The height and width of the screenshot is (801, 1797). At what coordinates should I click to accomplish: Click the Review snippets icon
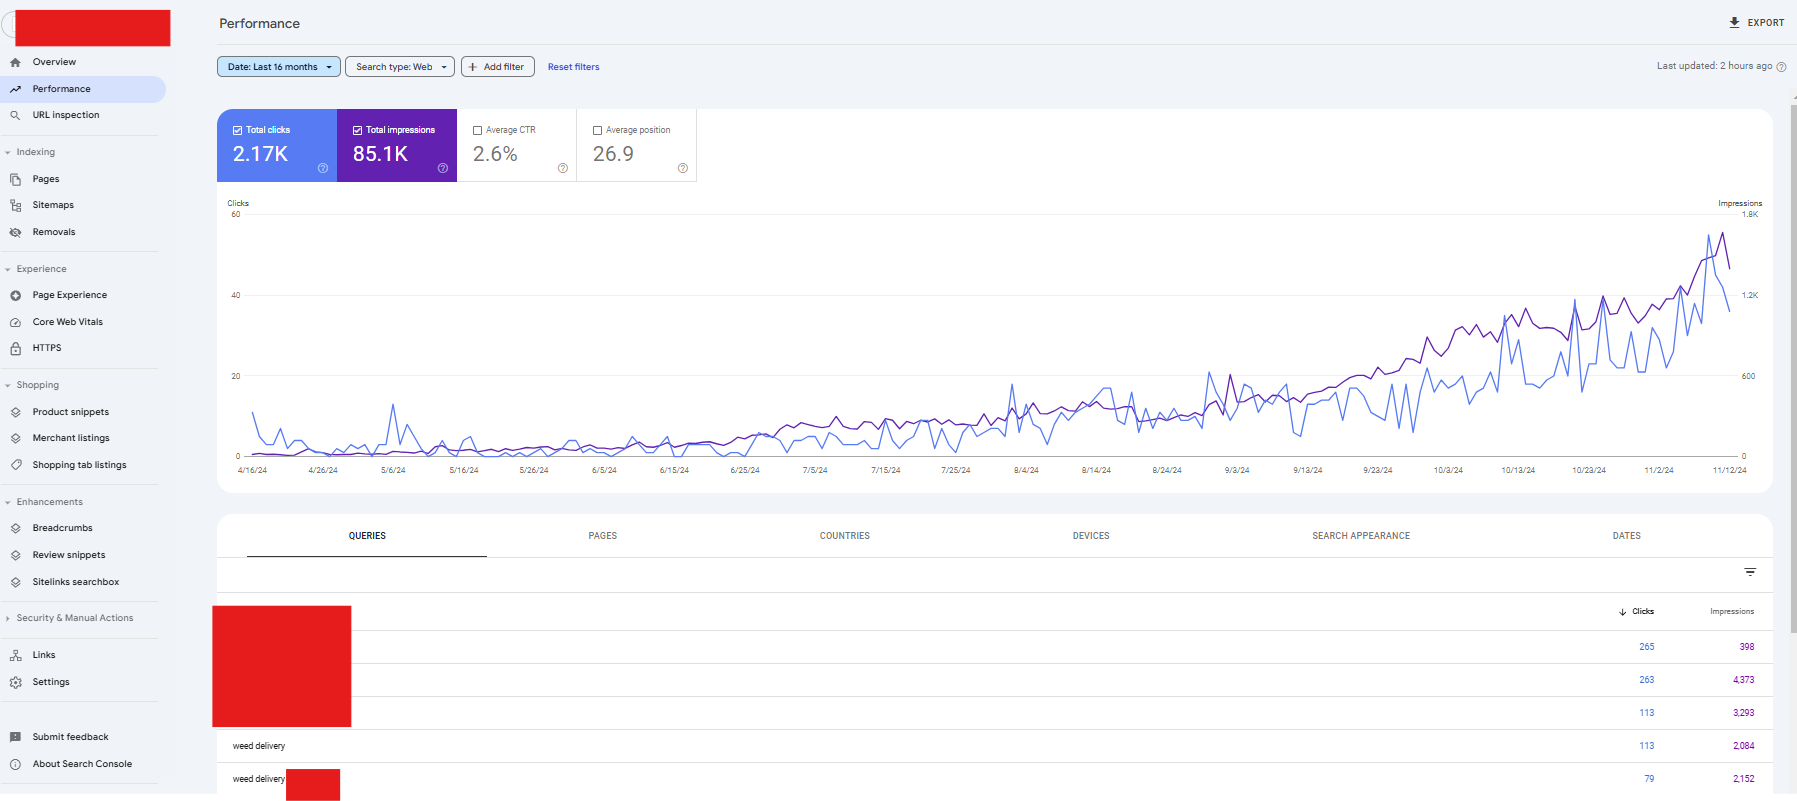[x=15, y=555]
